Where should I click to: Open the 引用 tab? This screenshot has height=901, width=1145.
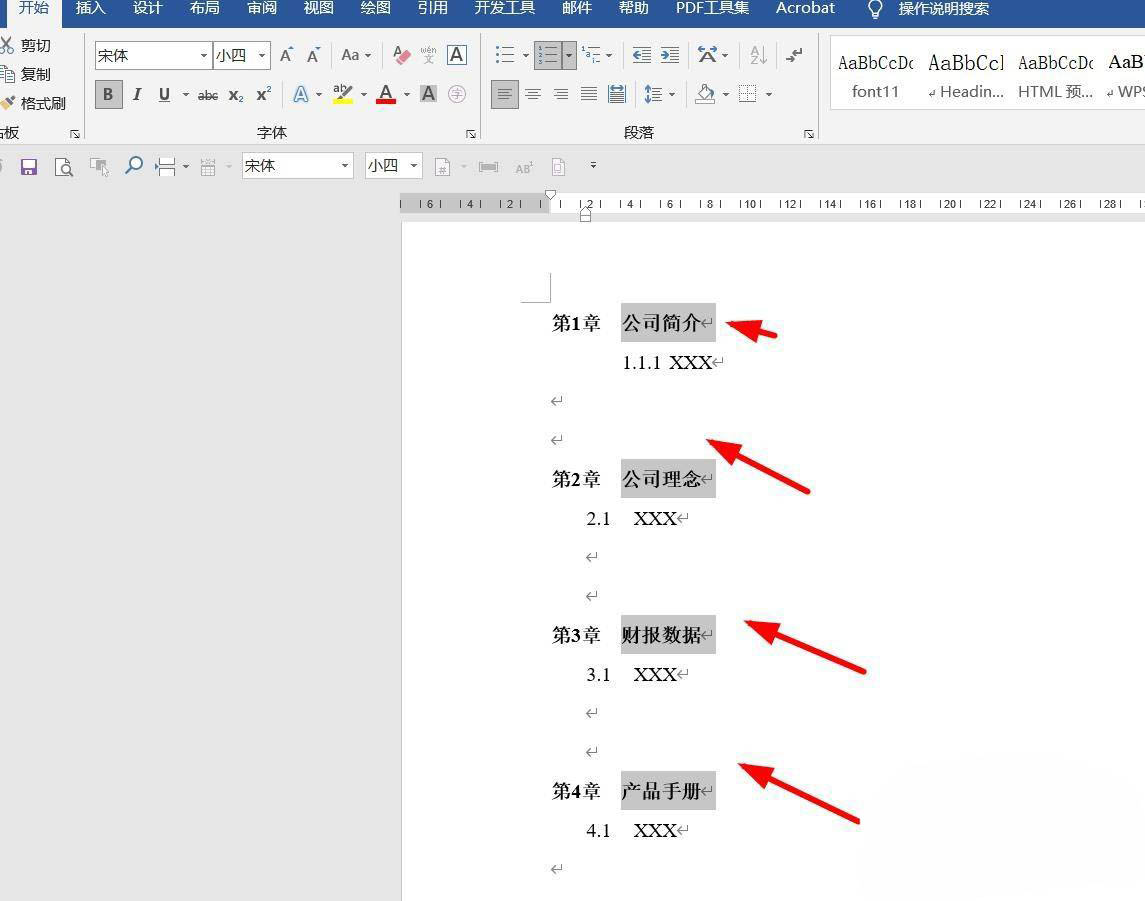click(x=432, y=9)
